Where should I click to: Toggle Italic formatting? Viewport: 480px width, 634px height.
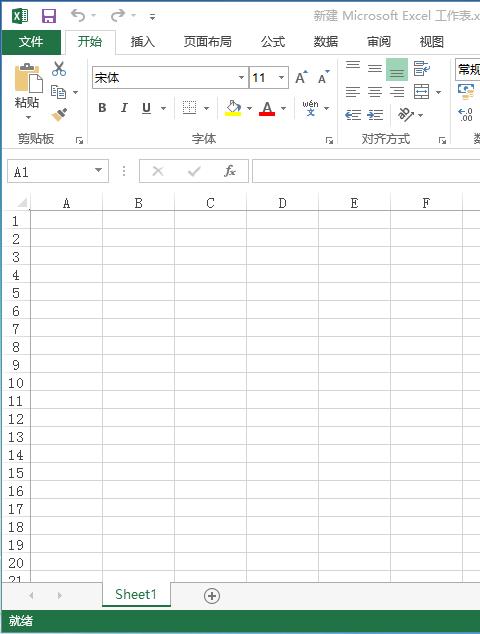(124, 108)
